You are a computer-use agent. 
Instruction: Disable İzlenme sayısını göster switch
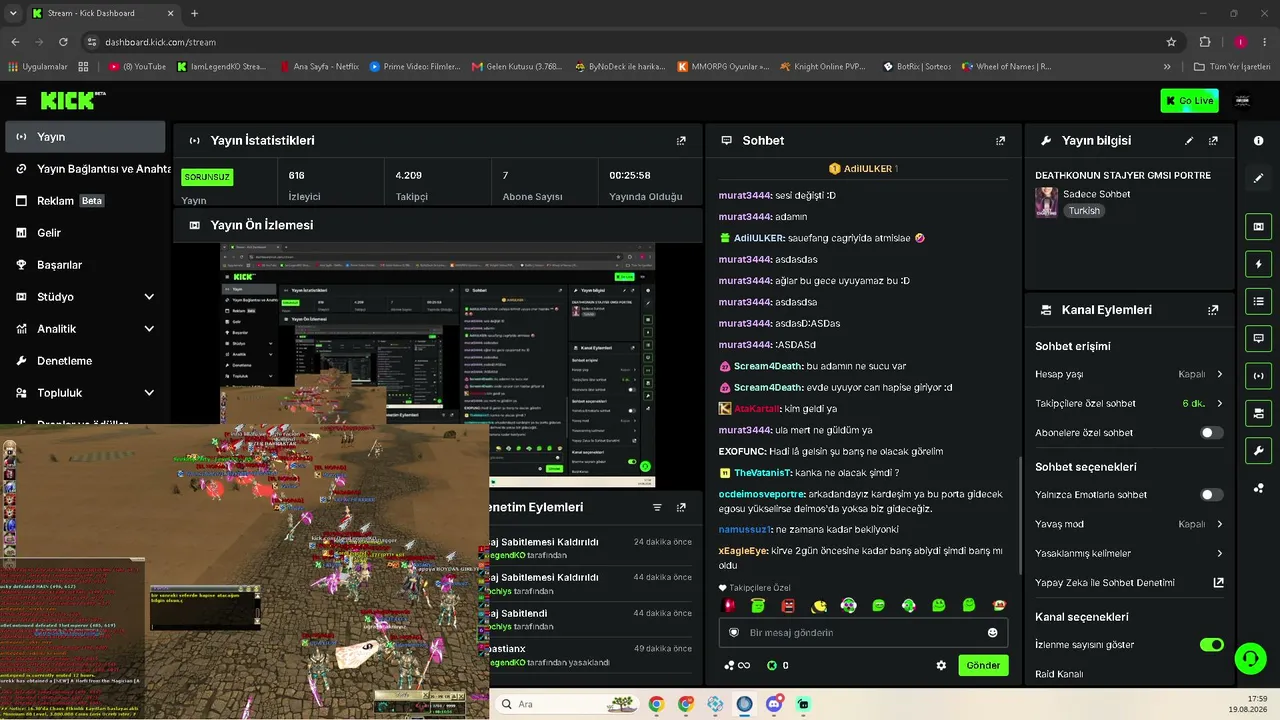click(1212, 645)
